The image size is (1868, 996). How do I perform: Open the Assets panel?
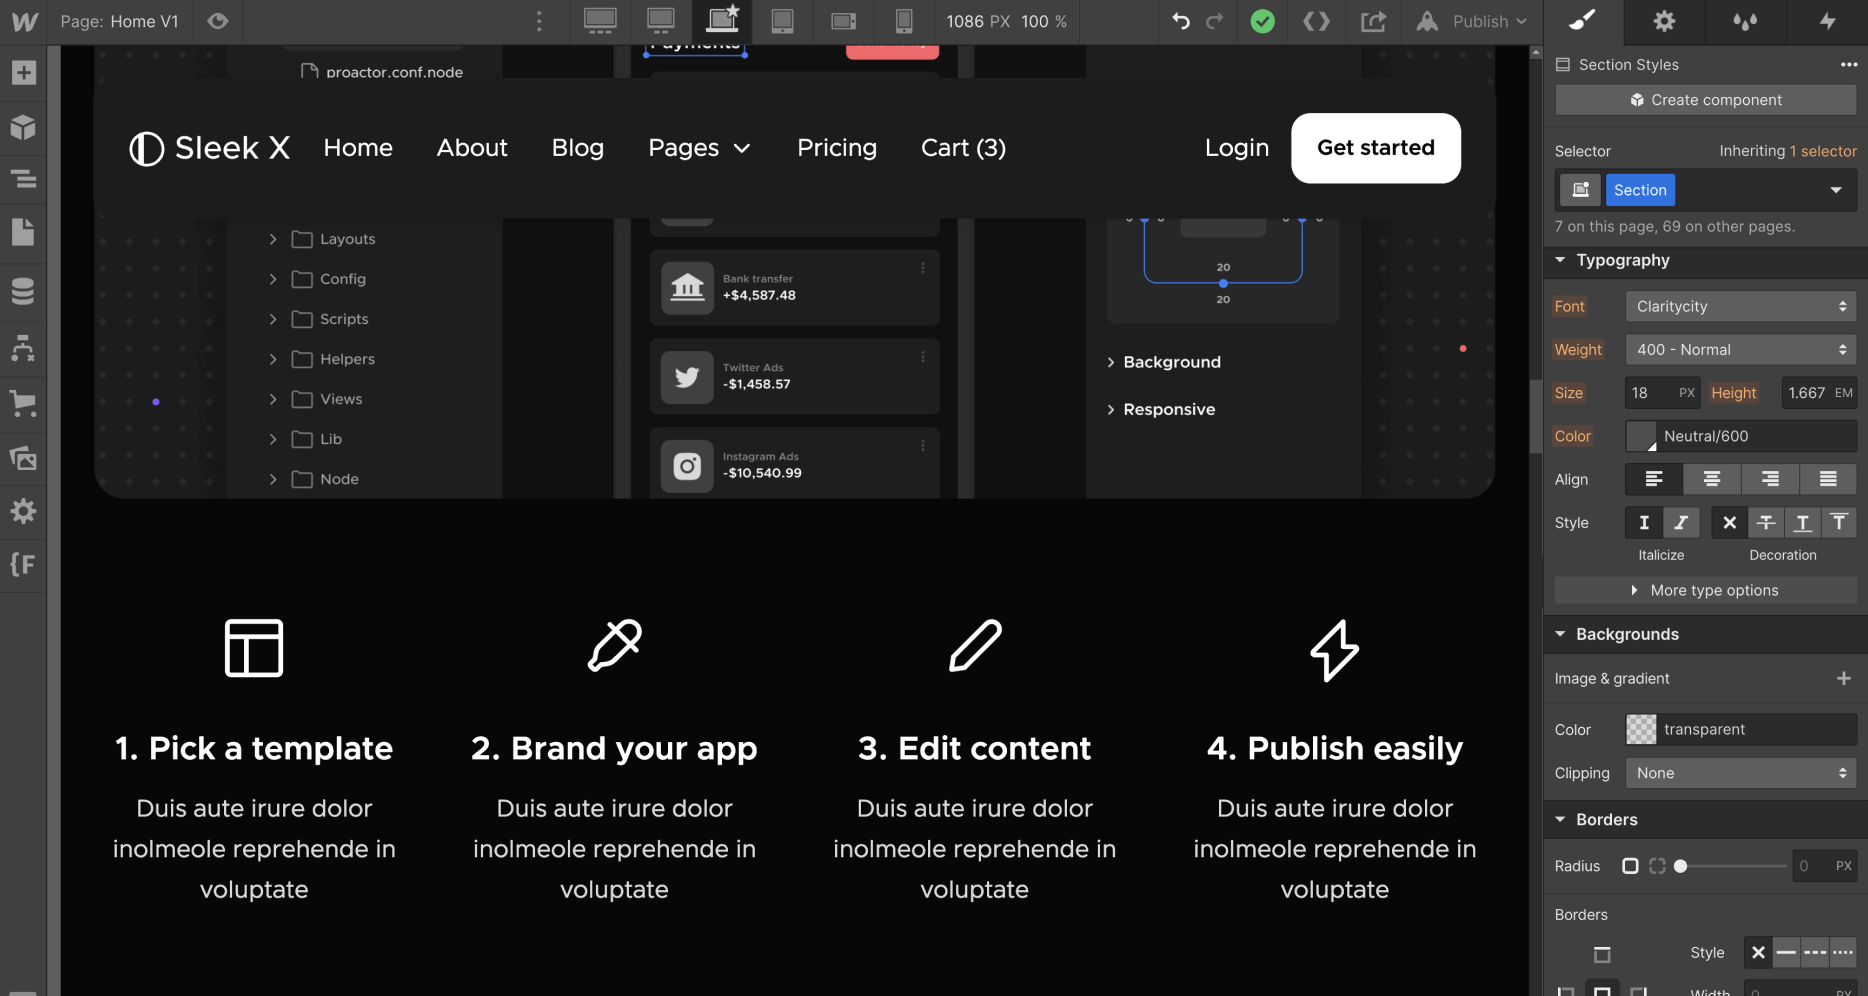(x=22, y=458)
